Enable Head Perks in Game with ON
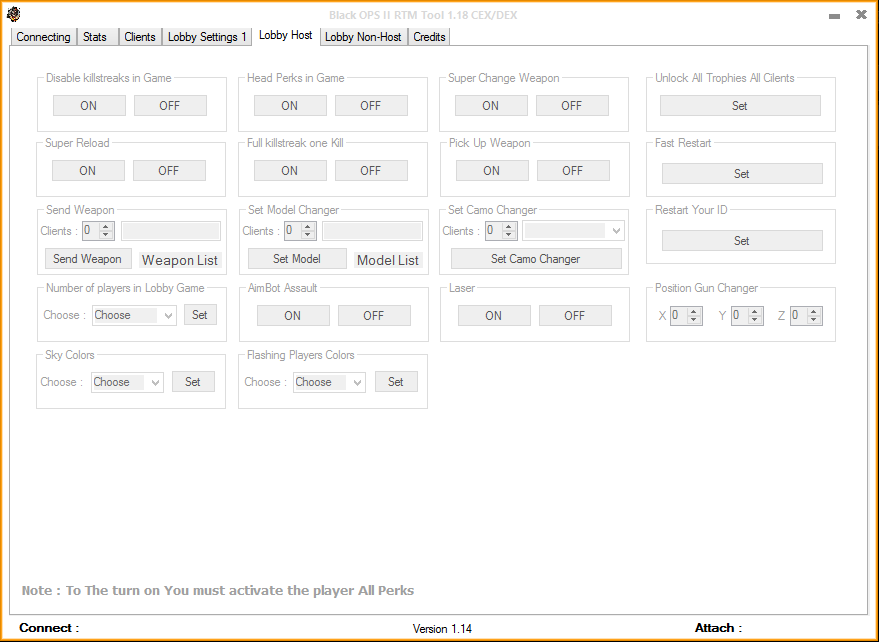The width and height of the screenshot is (879, 642). point(290,105)
